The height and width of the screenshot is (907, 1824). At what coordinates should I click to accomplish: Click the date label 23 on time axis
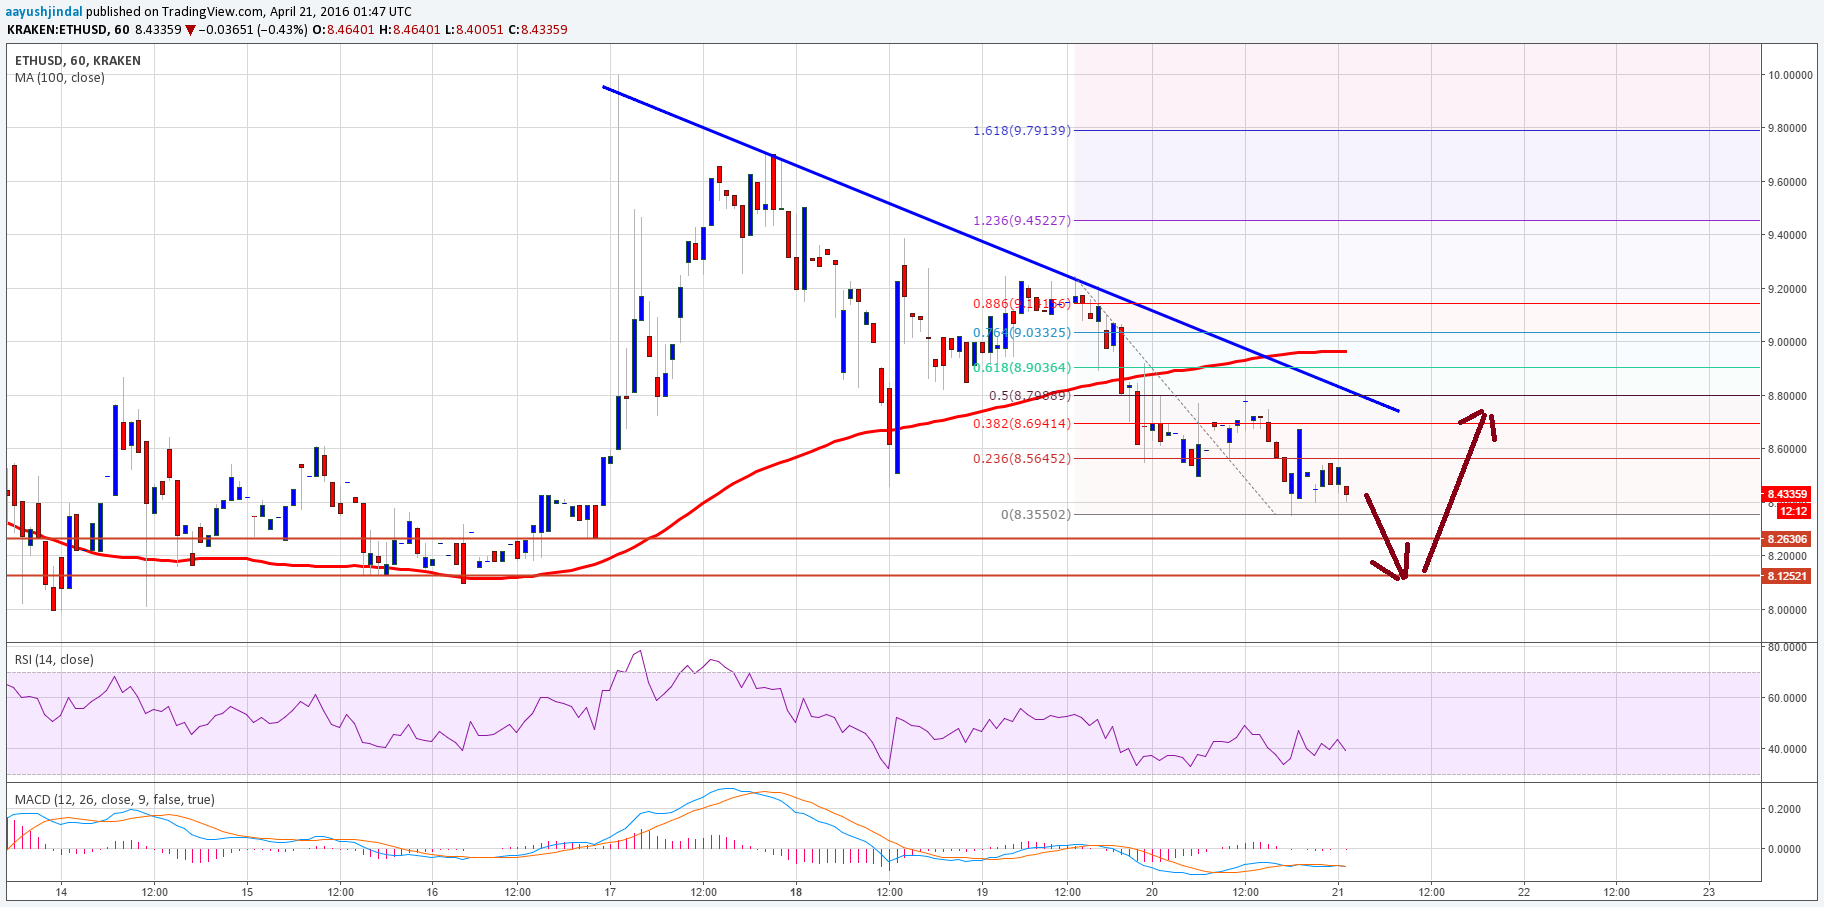1709,892
